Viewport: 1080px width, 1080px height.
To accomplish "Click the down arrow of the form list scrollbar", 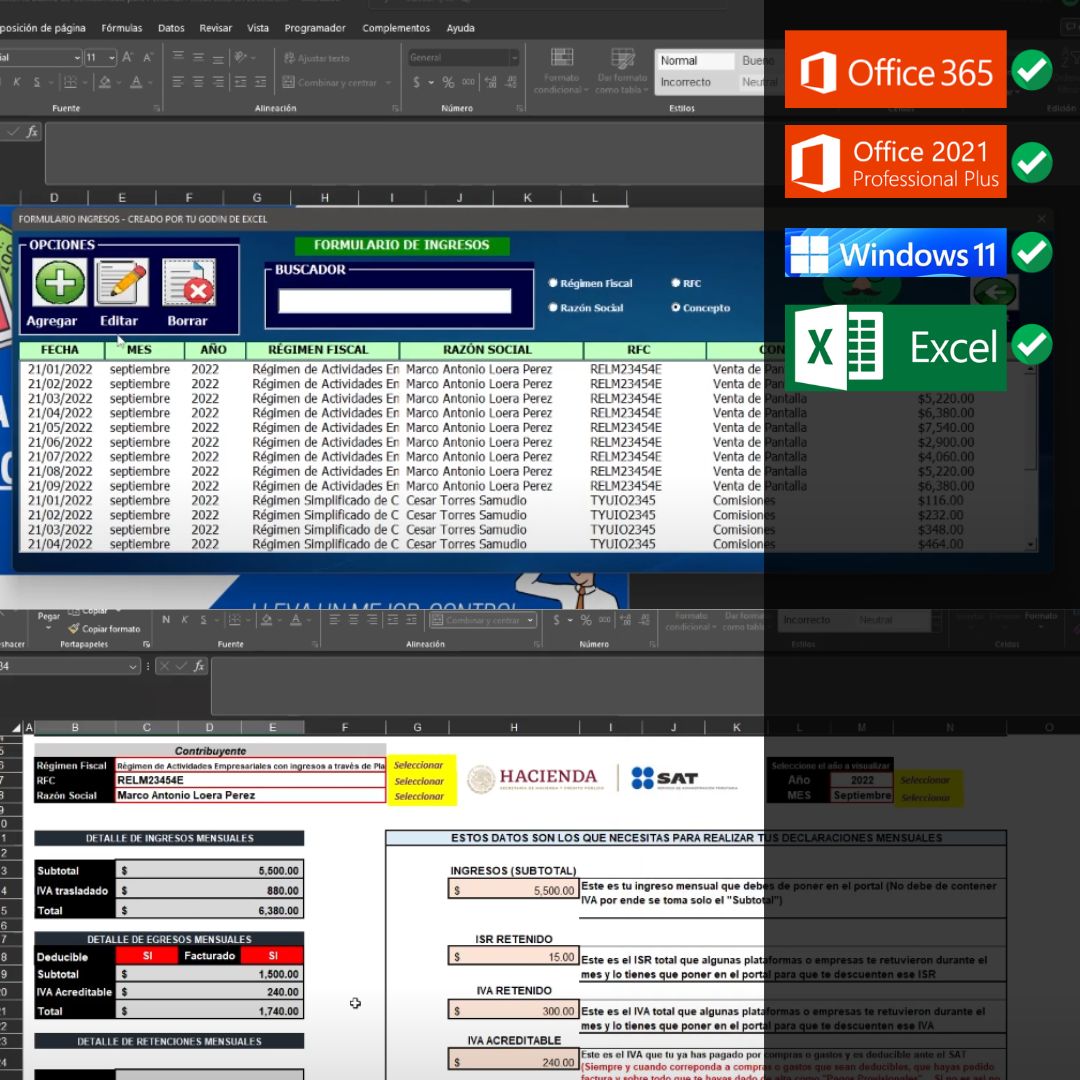I will pyautogui.click(x=1030, y=544).
